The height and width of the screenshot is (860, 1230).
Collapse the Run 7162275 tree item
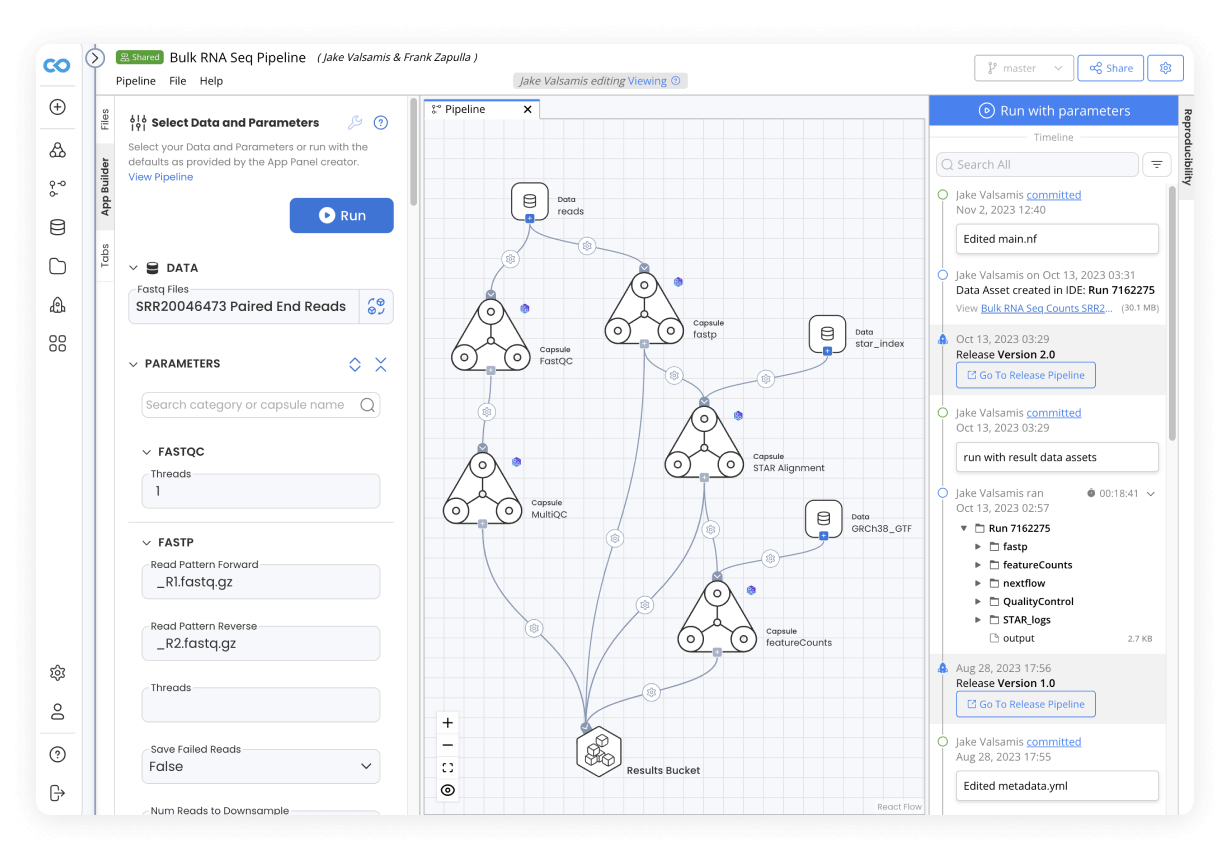pyautogui.click(x=965, y=527)
